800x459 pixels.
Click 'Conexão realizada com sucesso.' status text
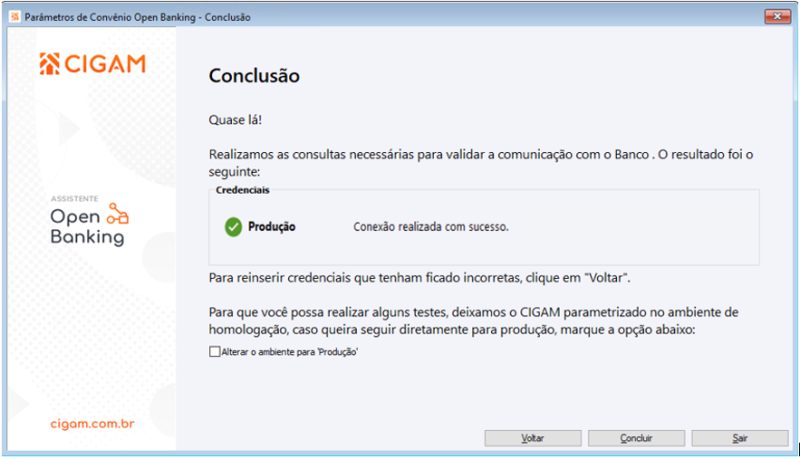(431, 227)
